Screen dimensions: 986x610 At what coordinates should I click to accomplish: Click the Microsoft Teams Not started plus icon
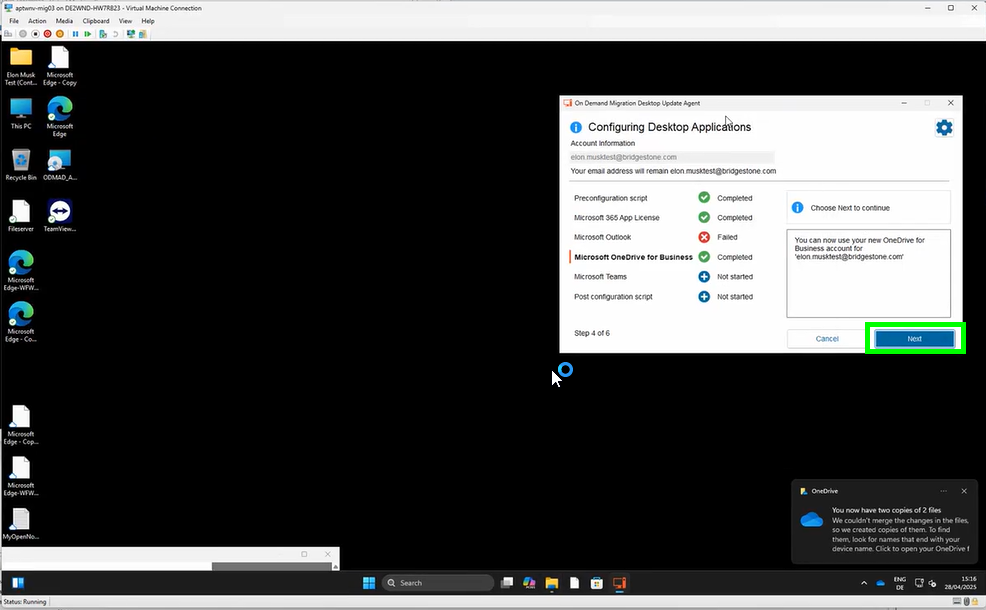(x=704, y=277)
